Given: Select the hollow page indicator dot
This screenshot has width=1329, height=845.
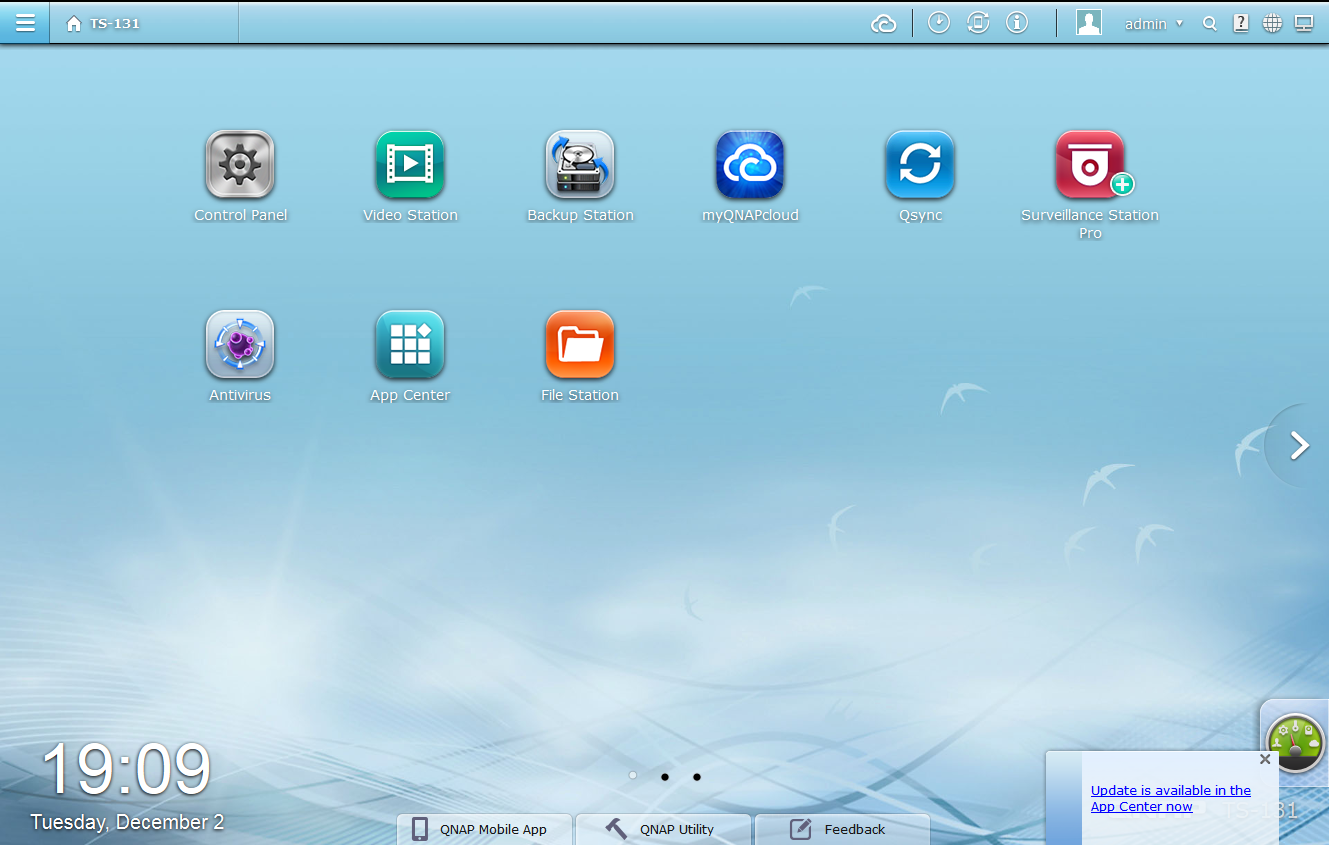Looking at the screenshot, I should 633,775.
